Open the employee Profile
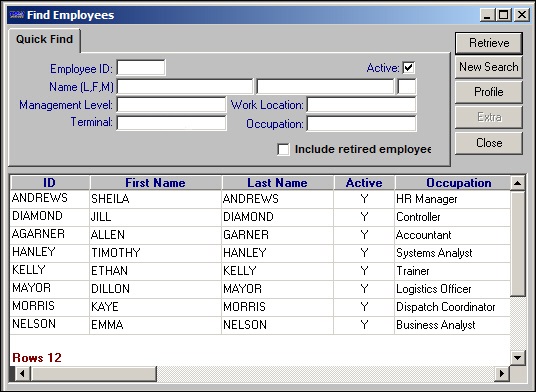This screenshot has height=392, width=536. (x=489, y=92)
